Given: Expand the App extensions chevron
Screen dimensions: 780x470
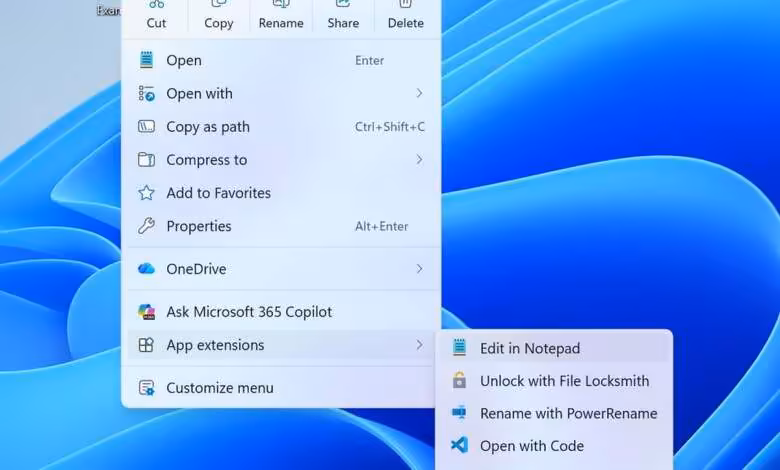Looking at the screenshot, I should point(419,345).
